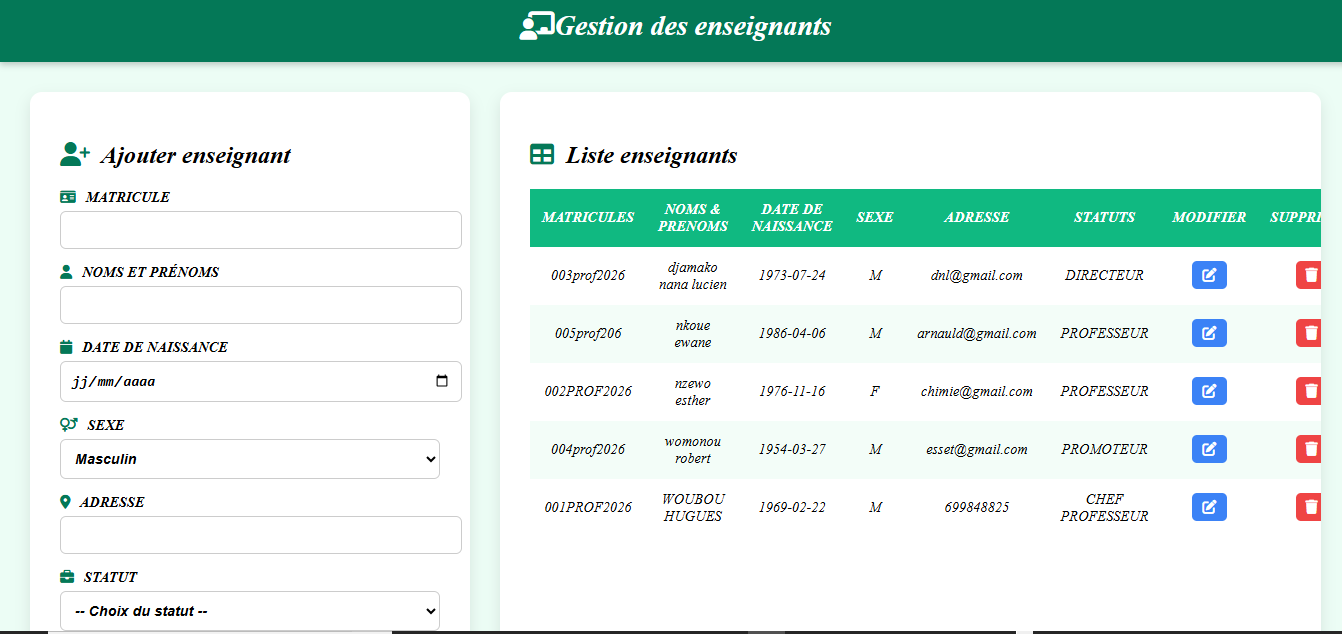Click the Matricule input field
Screen dimensions: 1342x634
(261, 230)
